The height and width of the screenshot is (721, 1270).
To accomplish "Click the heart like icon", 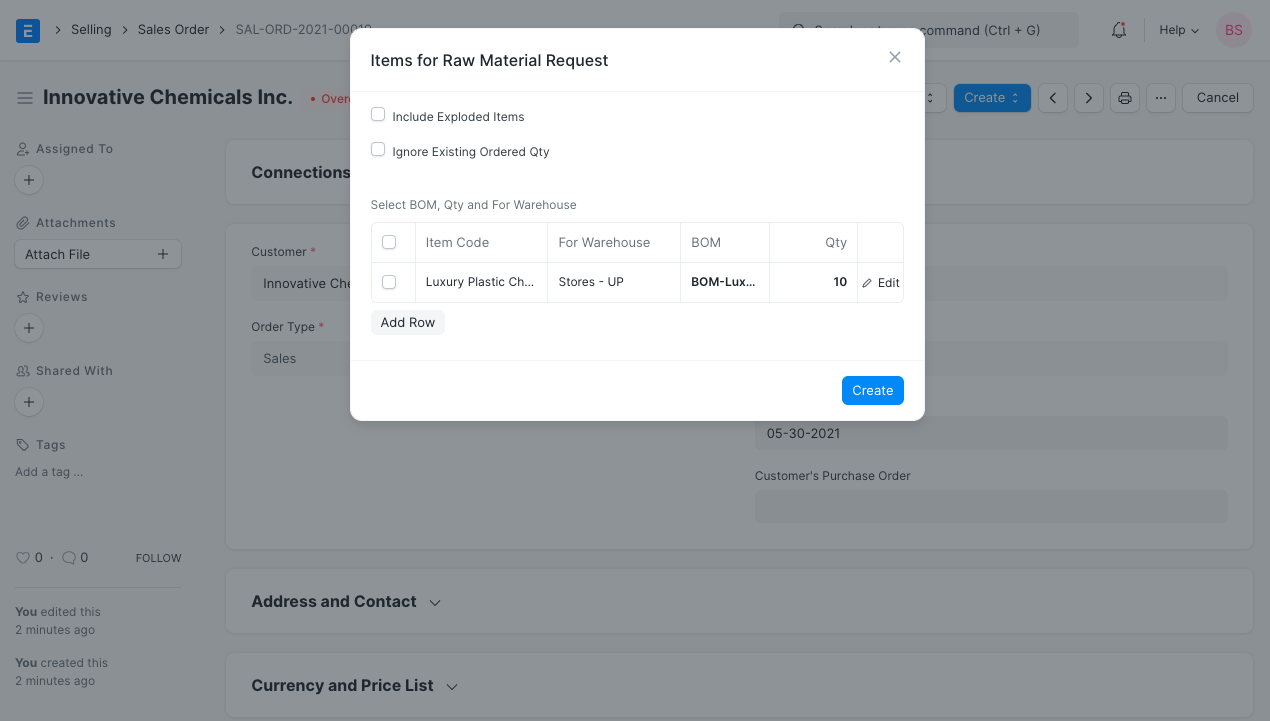I will pos(22,557).
